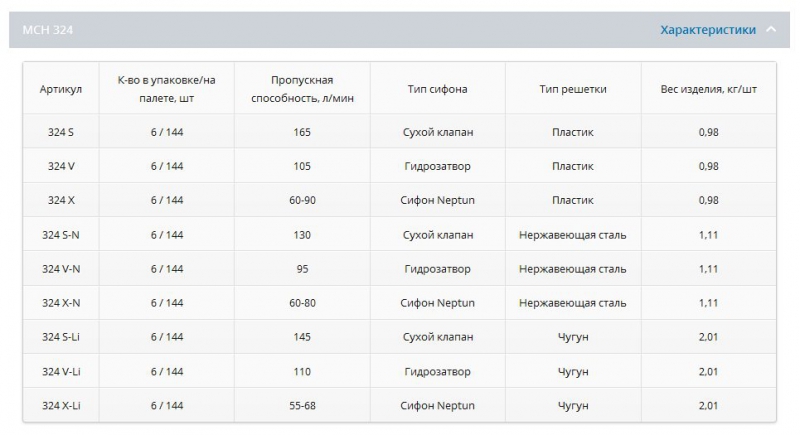Screen dimensions: 800x435
Task: Select the 324 S-Li article cell
Action: 61,337
